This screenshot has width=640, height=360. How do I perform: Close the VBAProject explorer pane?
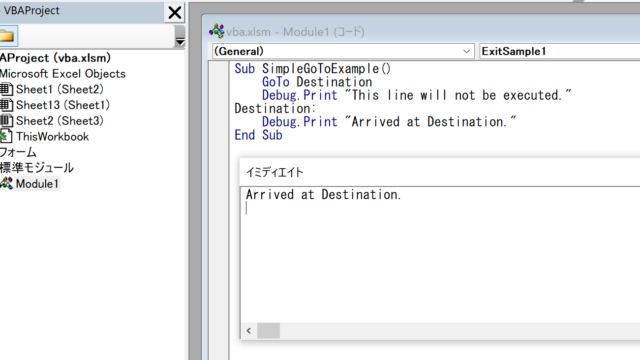pyautogui.click(x=175, y=12)
